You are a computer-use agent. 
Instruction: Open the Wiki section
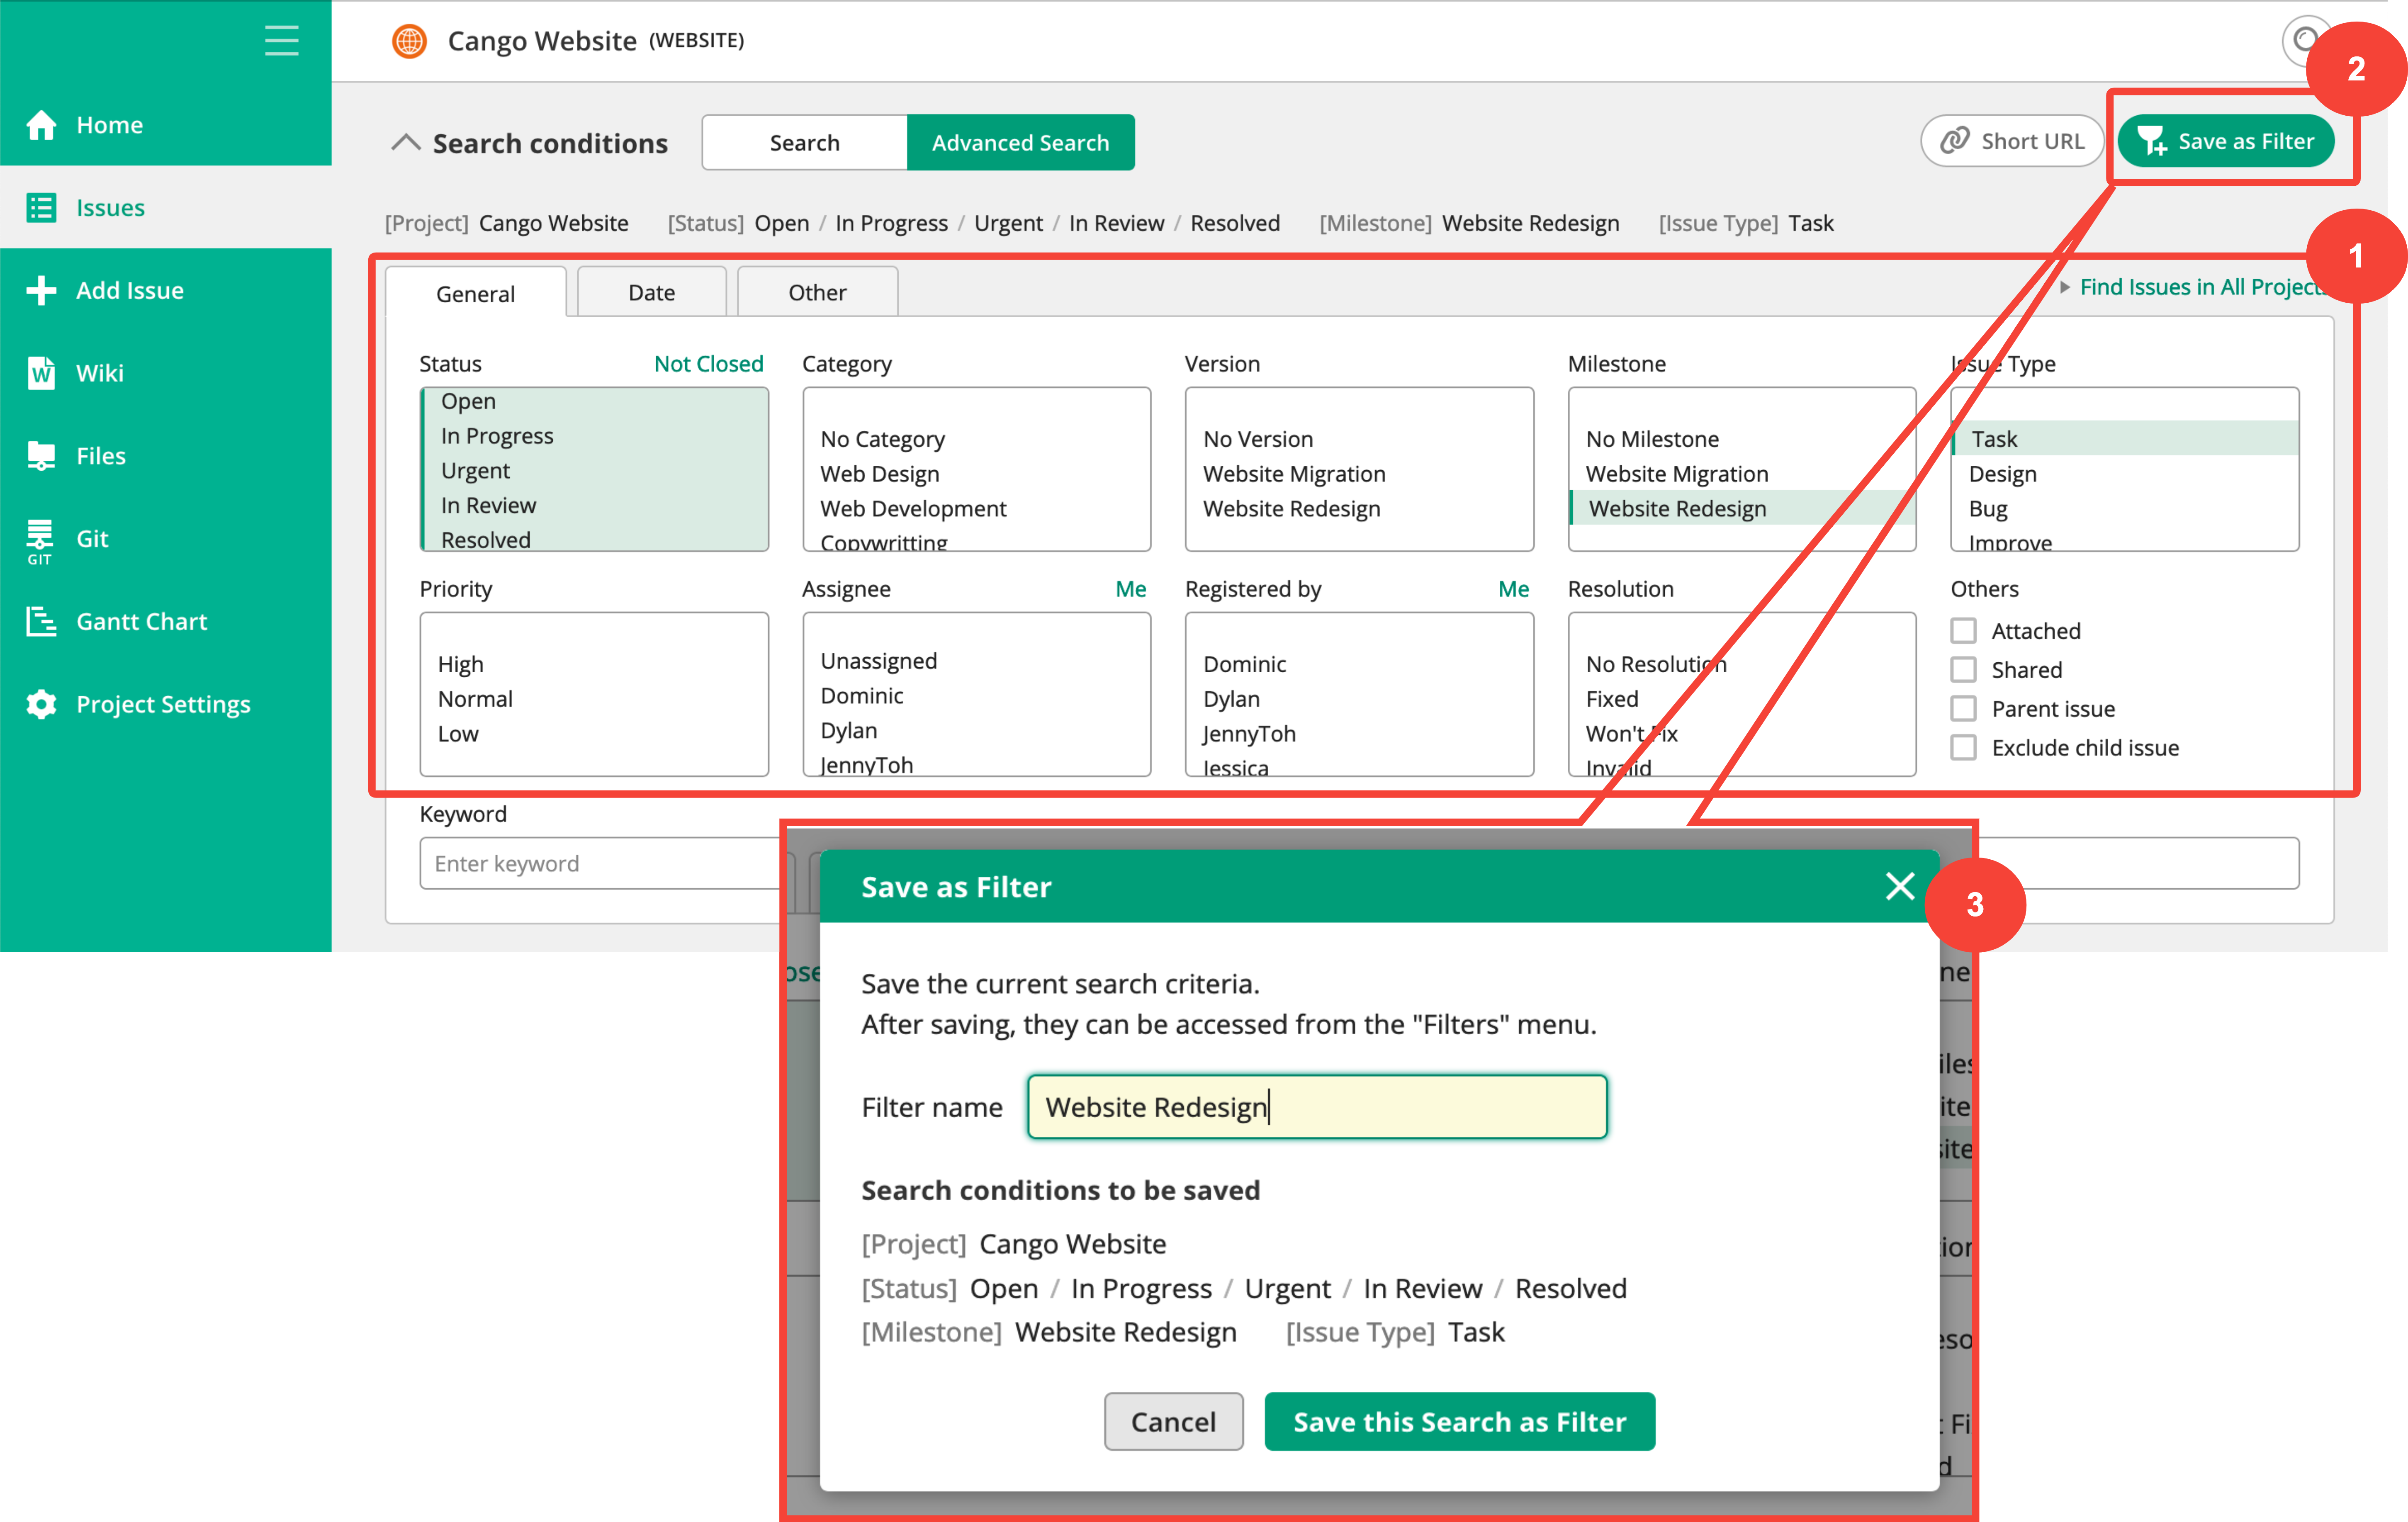tap(166, 373)
